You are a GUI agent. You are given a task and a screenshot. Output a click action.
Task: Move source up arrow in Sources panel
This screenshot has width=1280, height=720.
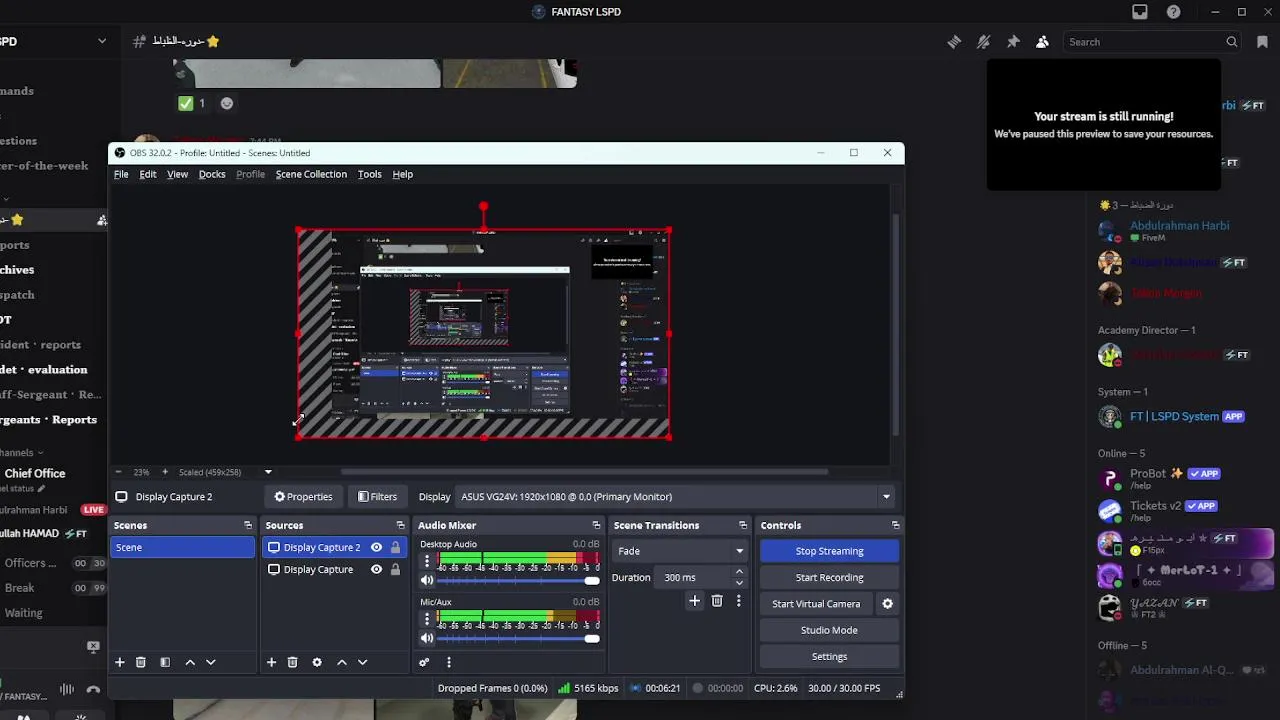click(341, 662)
